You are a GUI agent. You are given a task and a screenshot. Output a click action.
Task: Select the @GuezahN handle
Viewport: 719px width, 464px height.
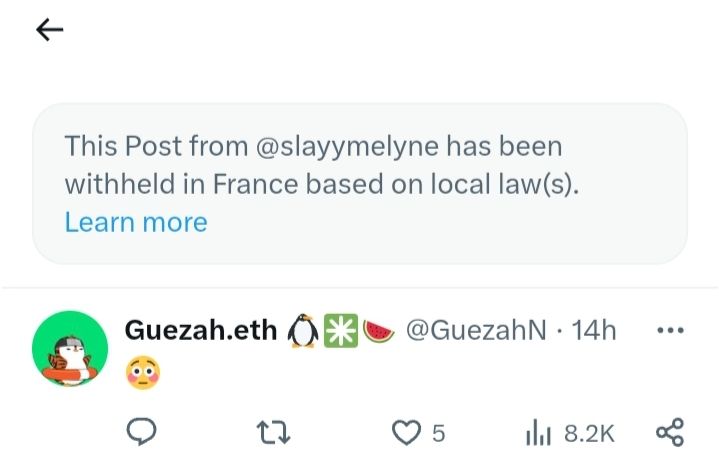pos(473,330)
